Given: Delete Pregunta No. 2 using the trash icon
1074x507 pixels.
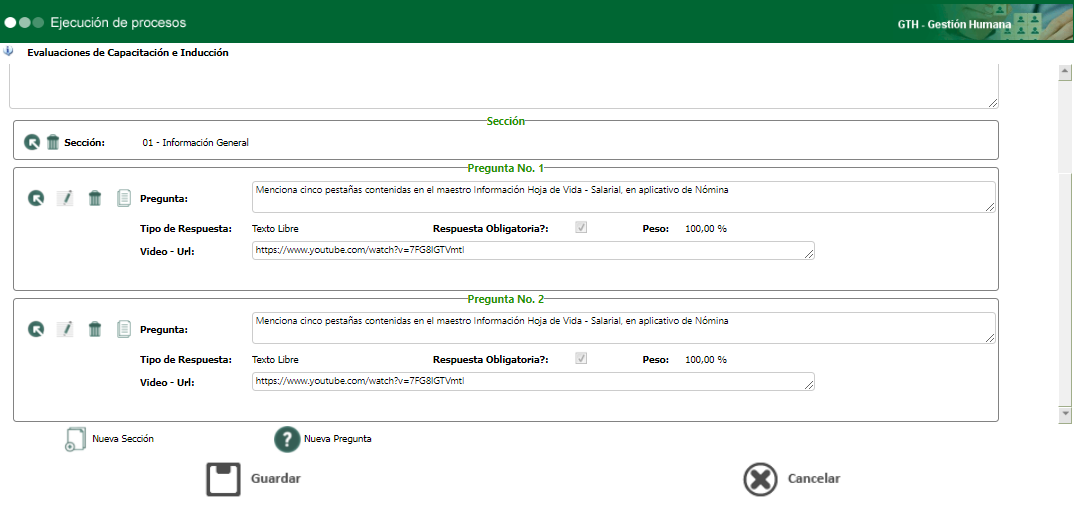Looking at the screenshot, I should click(95, 330).
